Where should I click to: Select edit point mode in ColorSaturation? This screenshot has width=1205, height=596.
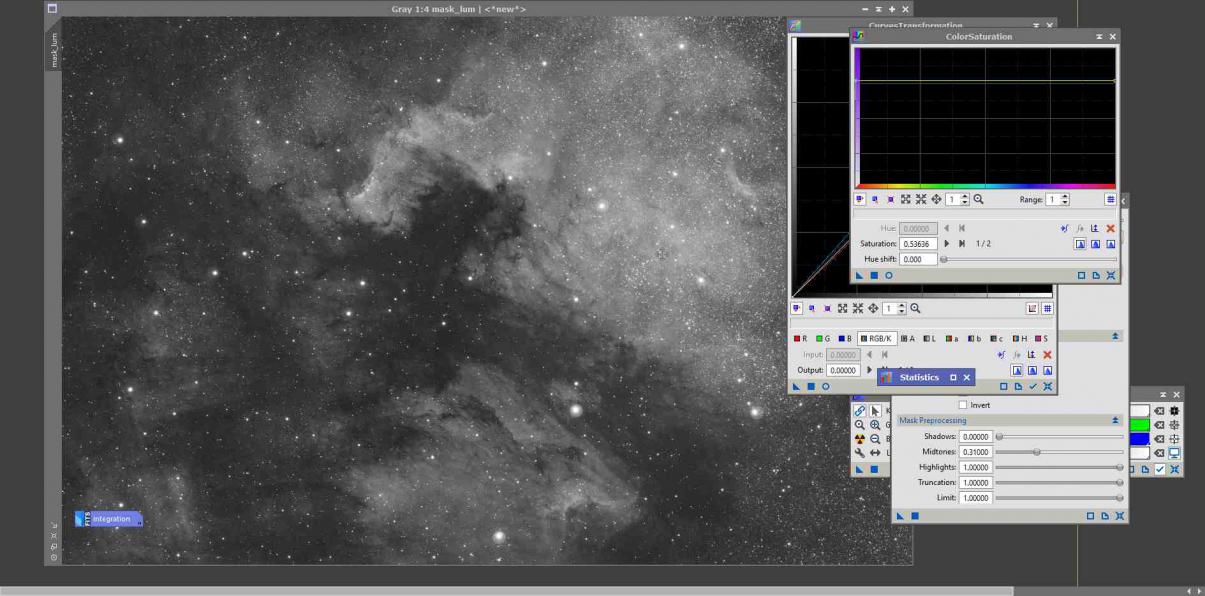[x=859, y=199]
